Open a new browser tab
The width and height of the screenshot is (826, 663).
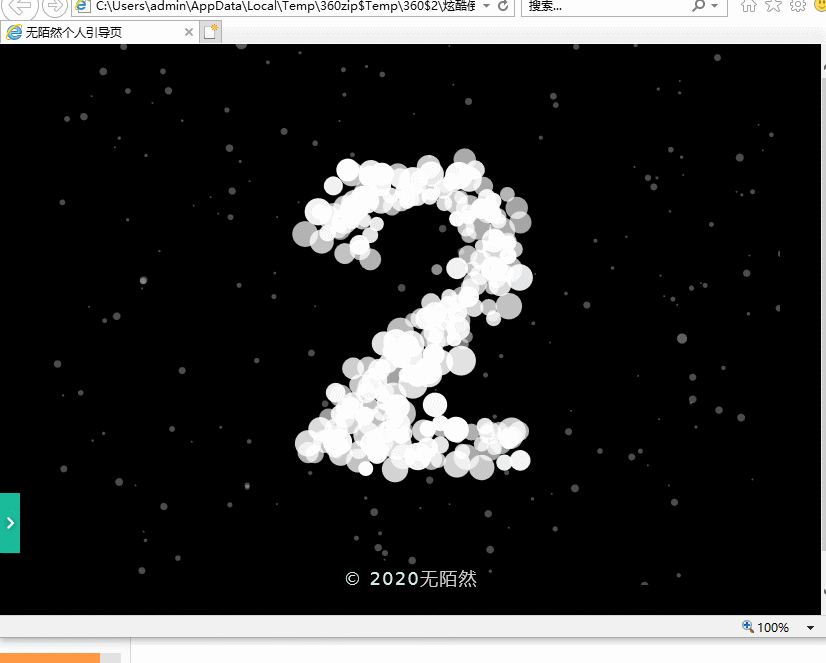[209, 31]
